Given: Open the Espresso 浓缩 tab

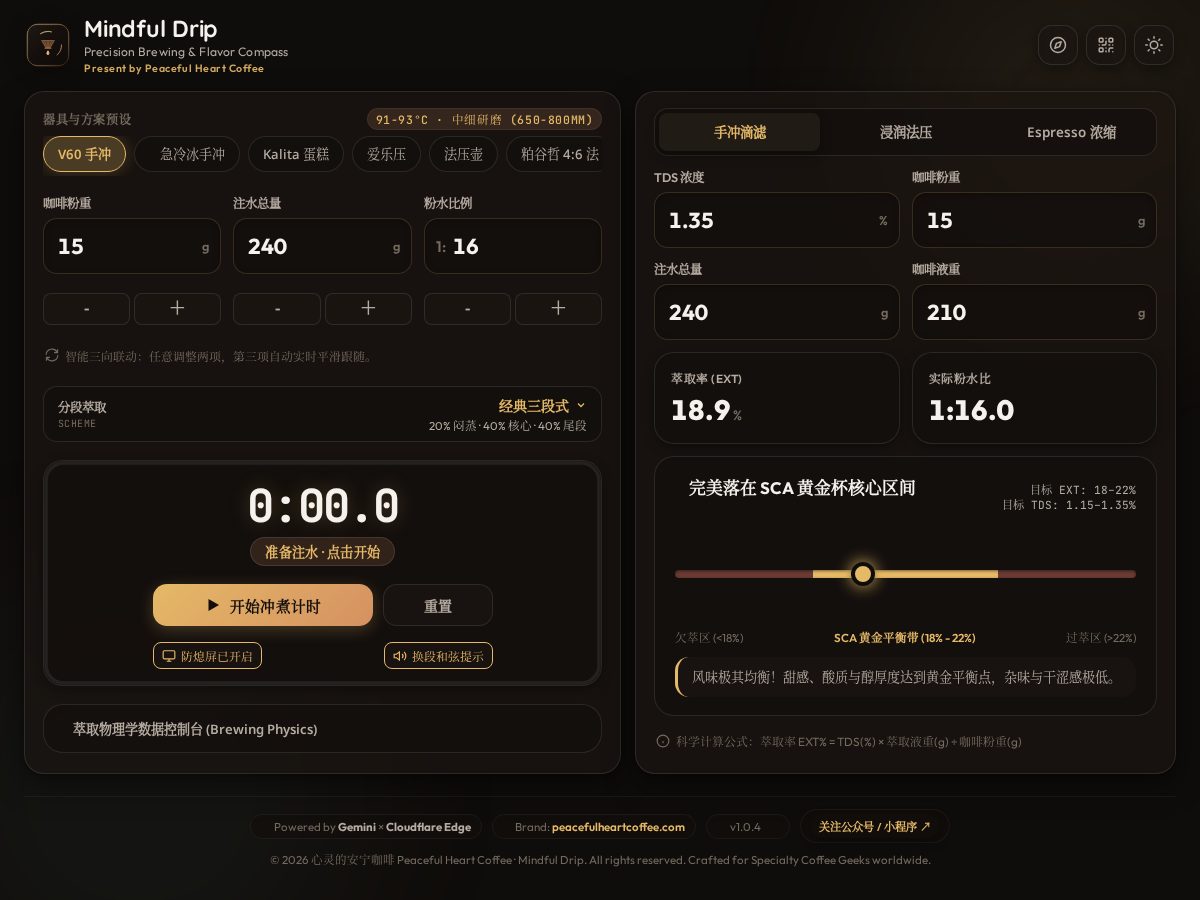Looking at the screenshot, I should (x=1072, y=132).
